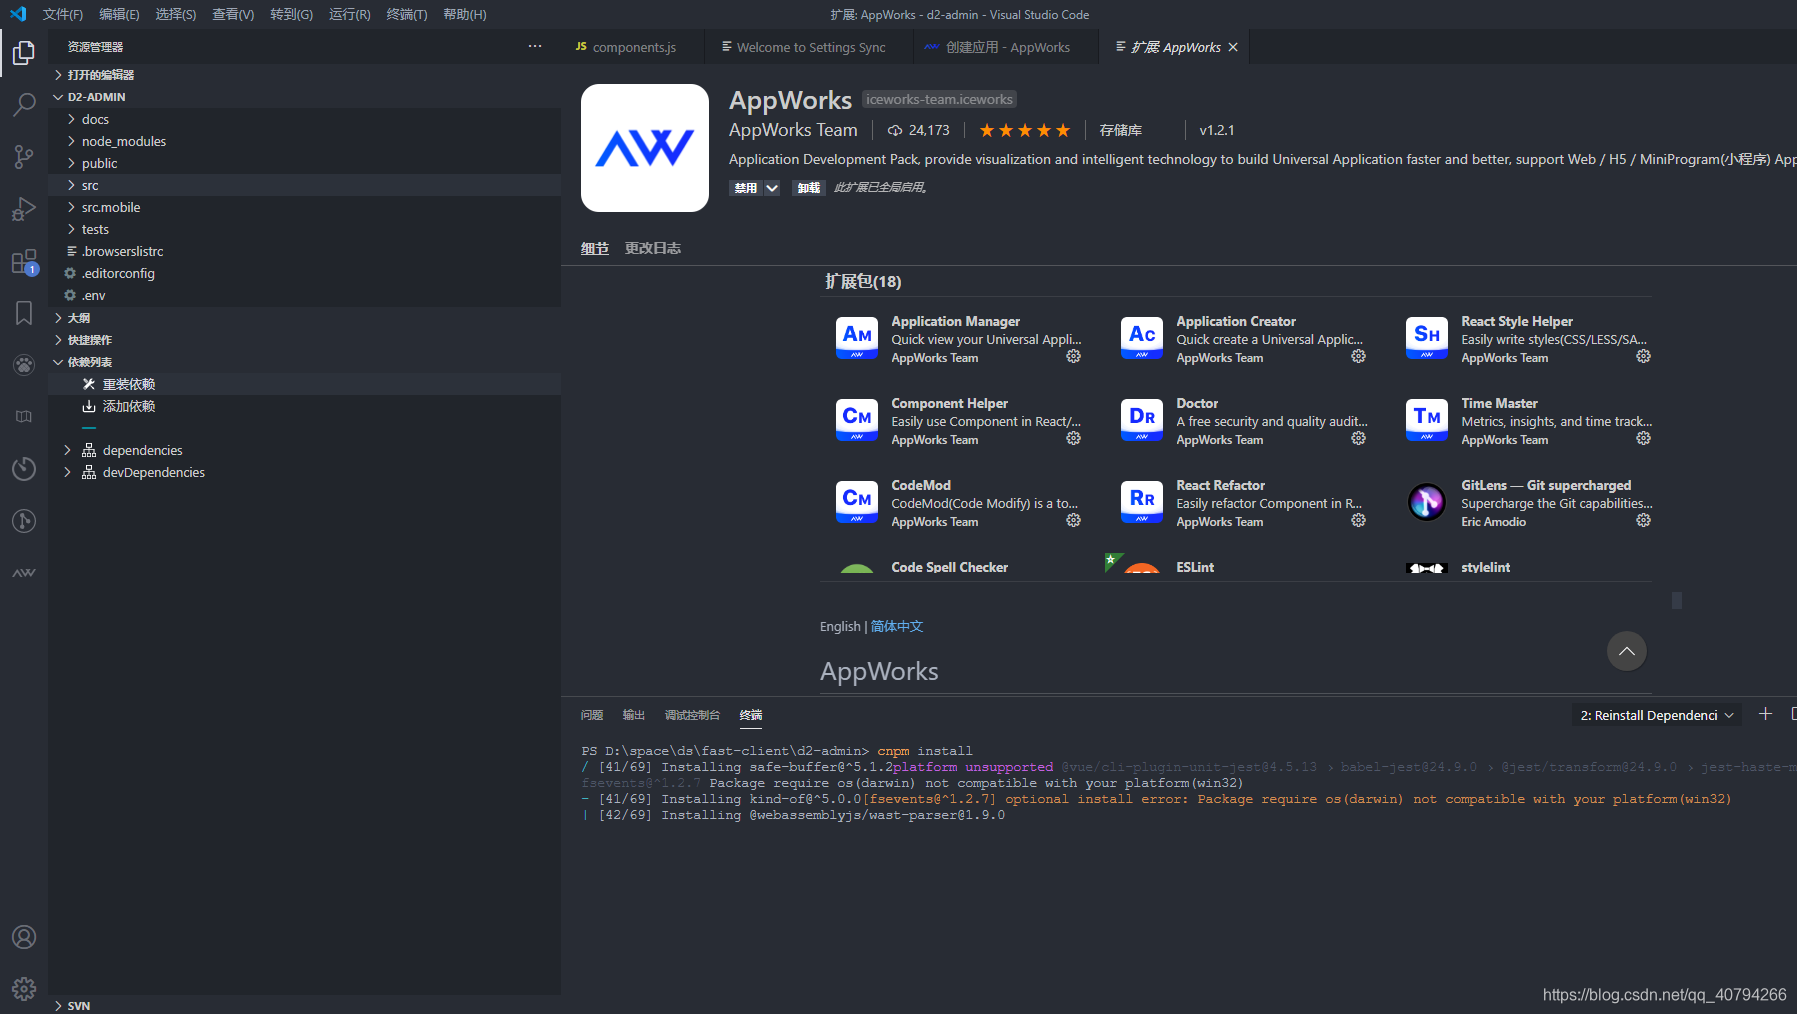Open gear settings for React Style Helper
The image size is (1797, 1014).
1643,356
